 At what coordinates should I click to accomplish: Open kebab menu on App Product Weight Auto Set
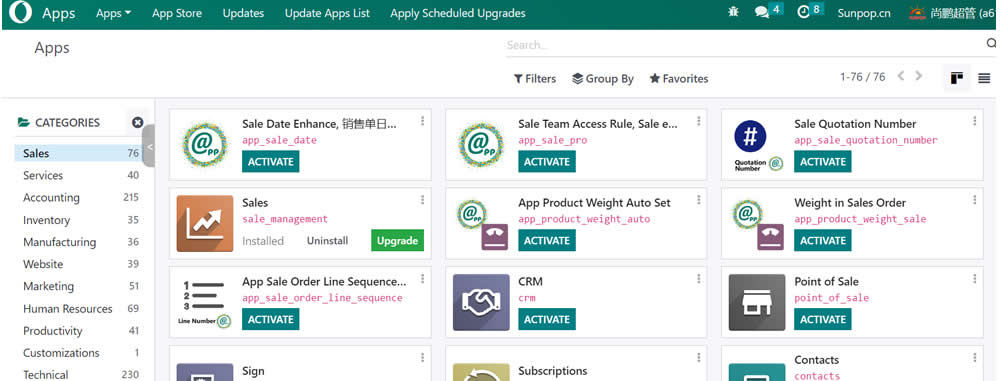(699, 200)
